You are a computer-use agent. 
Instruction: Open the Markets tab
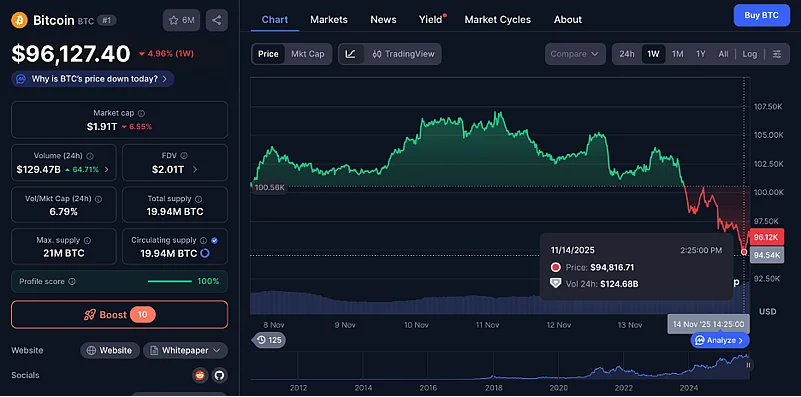point(329,20)
